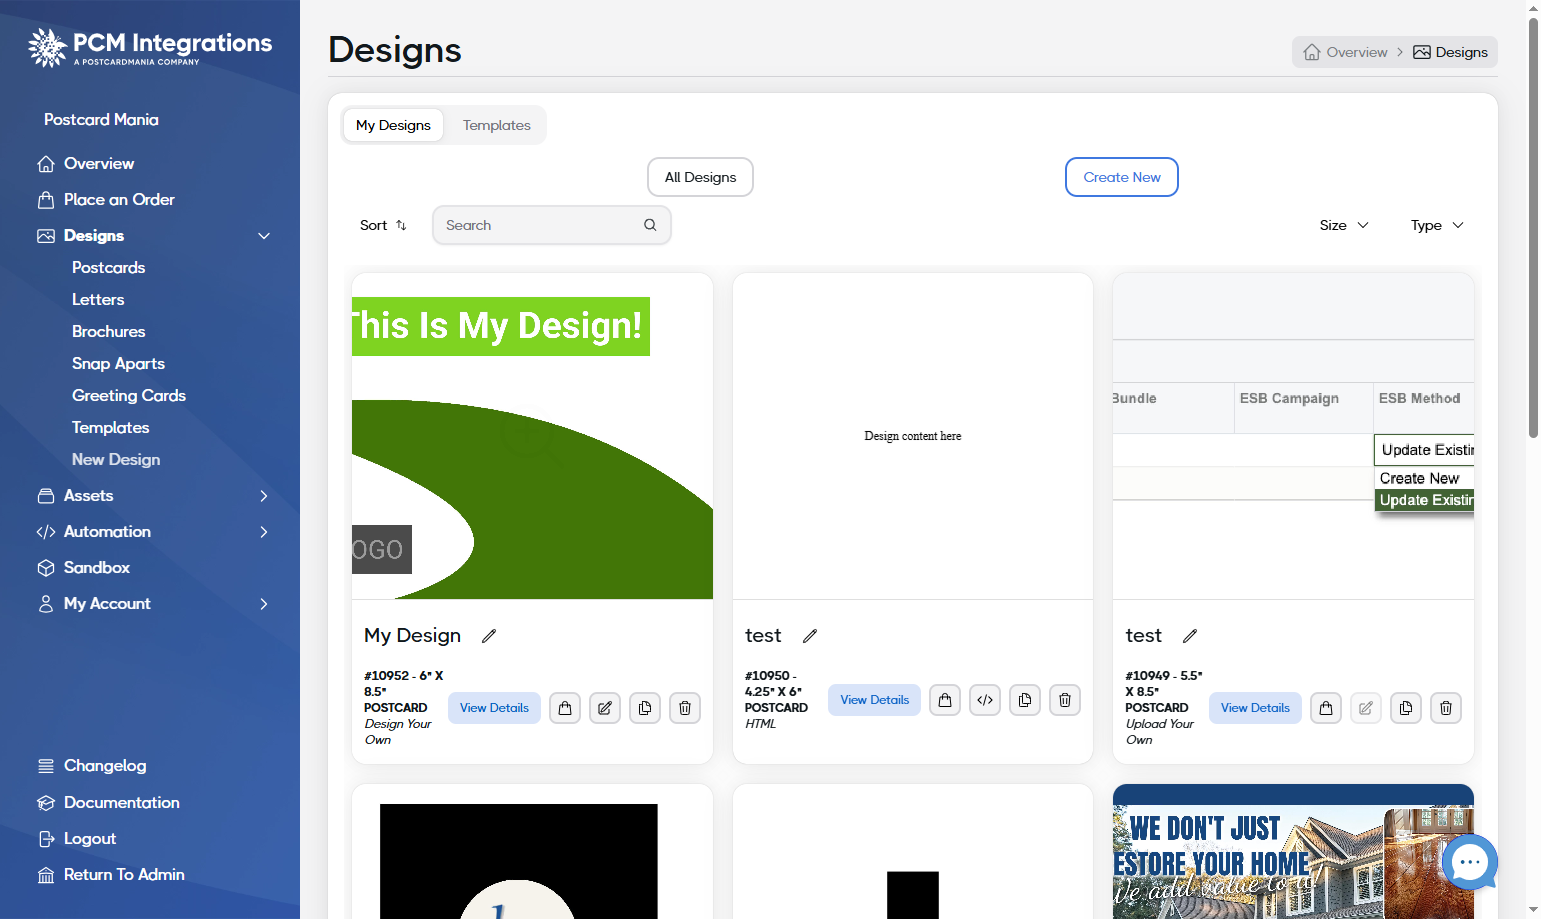This screenshot has height=919, width=1541.
Task: Duplicate the My Design postcard #10952
Action: tap(645, 708)
